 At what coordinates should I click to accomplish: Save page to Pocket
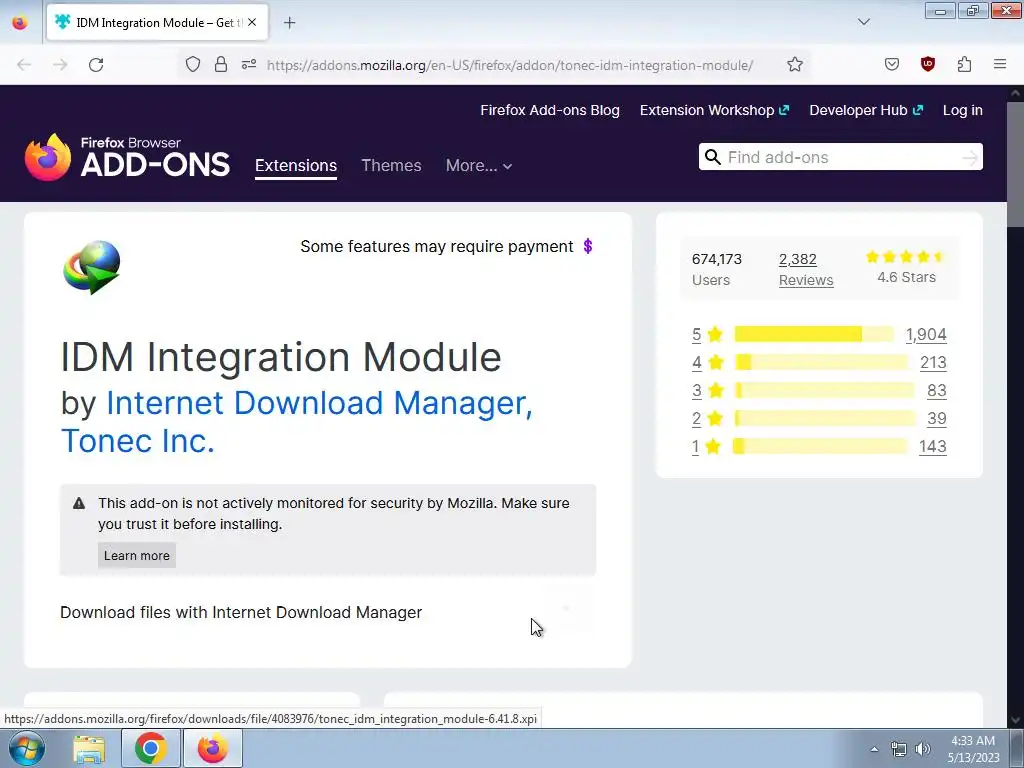892,64
